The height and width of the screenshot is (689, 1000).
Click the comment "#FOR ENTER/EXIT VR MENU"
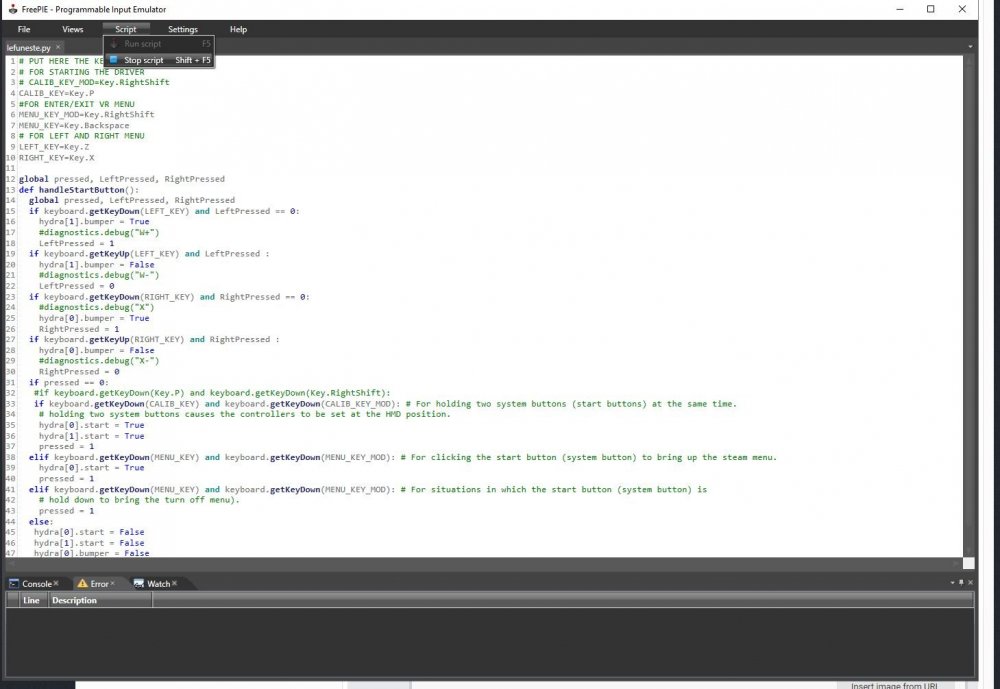click(77, 104)
